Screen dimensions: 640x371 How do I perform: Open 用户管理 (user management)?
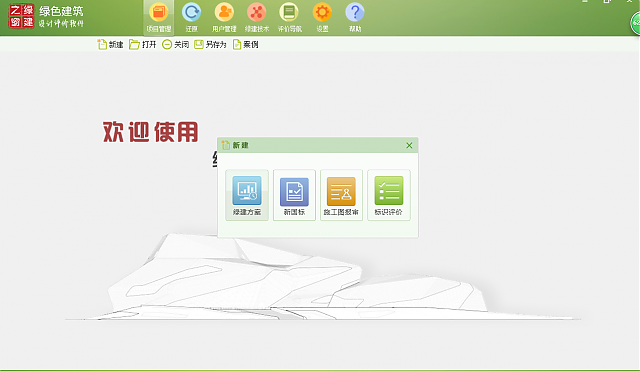click(224, 18)
